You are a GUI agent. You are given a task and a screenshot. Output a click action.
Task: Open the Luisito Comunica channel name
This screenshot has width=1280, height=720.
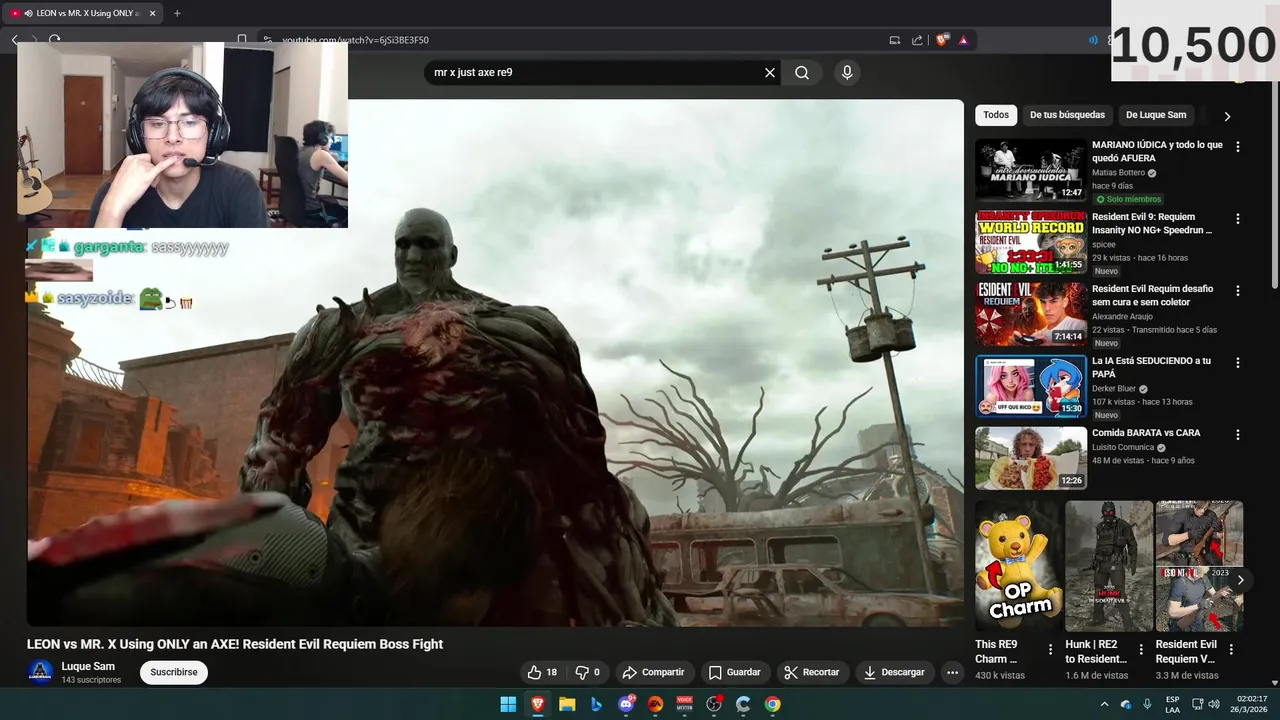1123,447
